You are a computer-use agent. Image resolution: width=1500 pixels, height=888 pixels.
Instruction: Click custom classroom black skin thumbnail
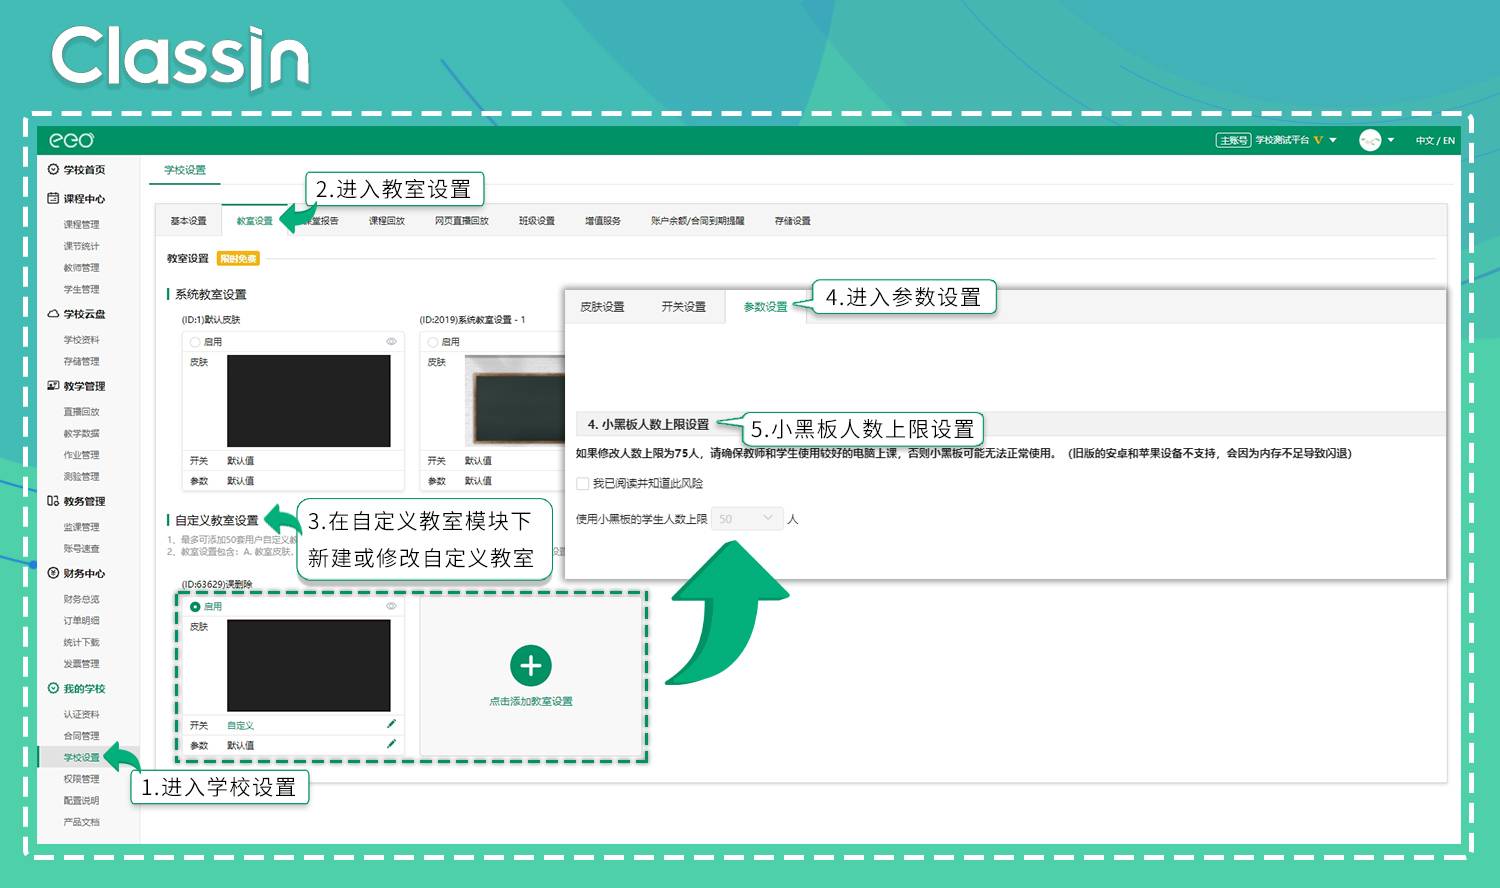coord(309,665)
